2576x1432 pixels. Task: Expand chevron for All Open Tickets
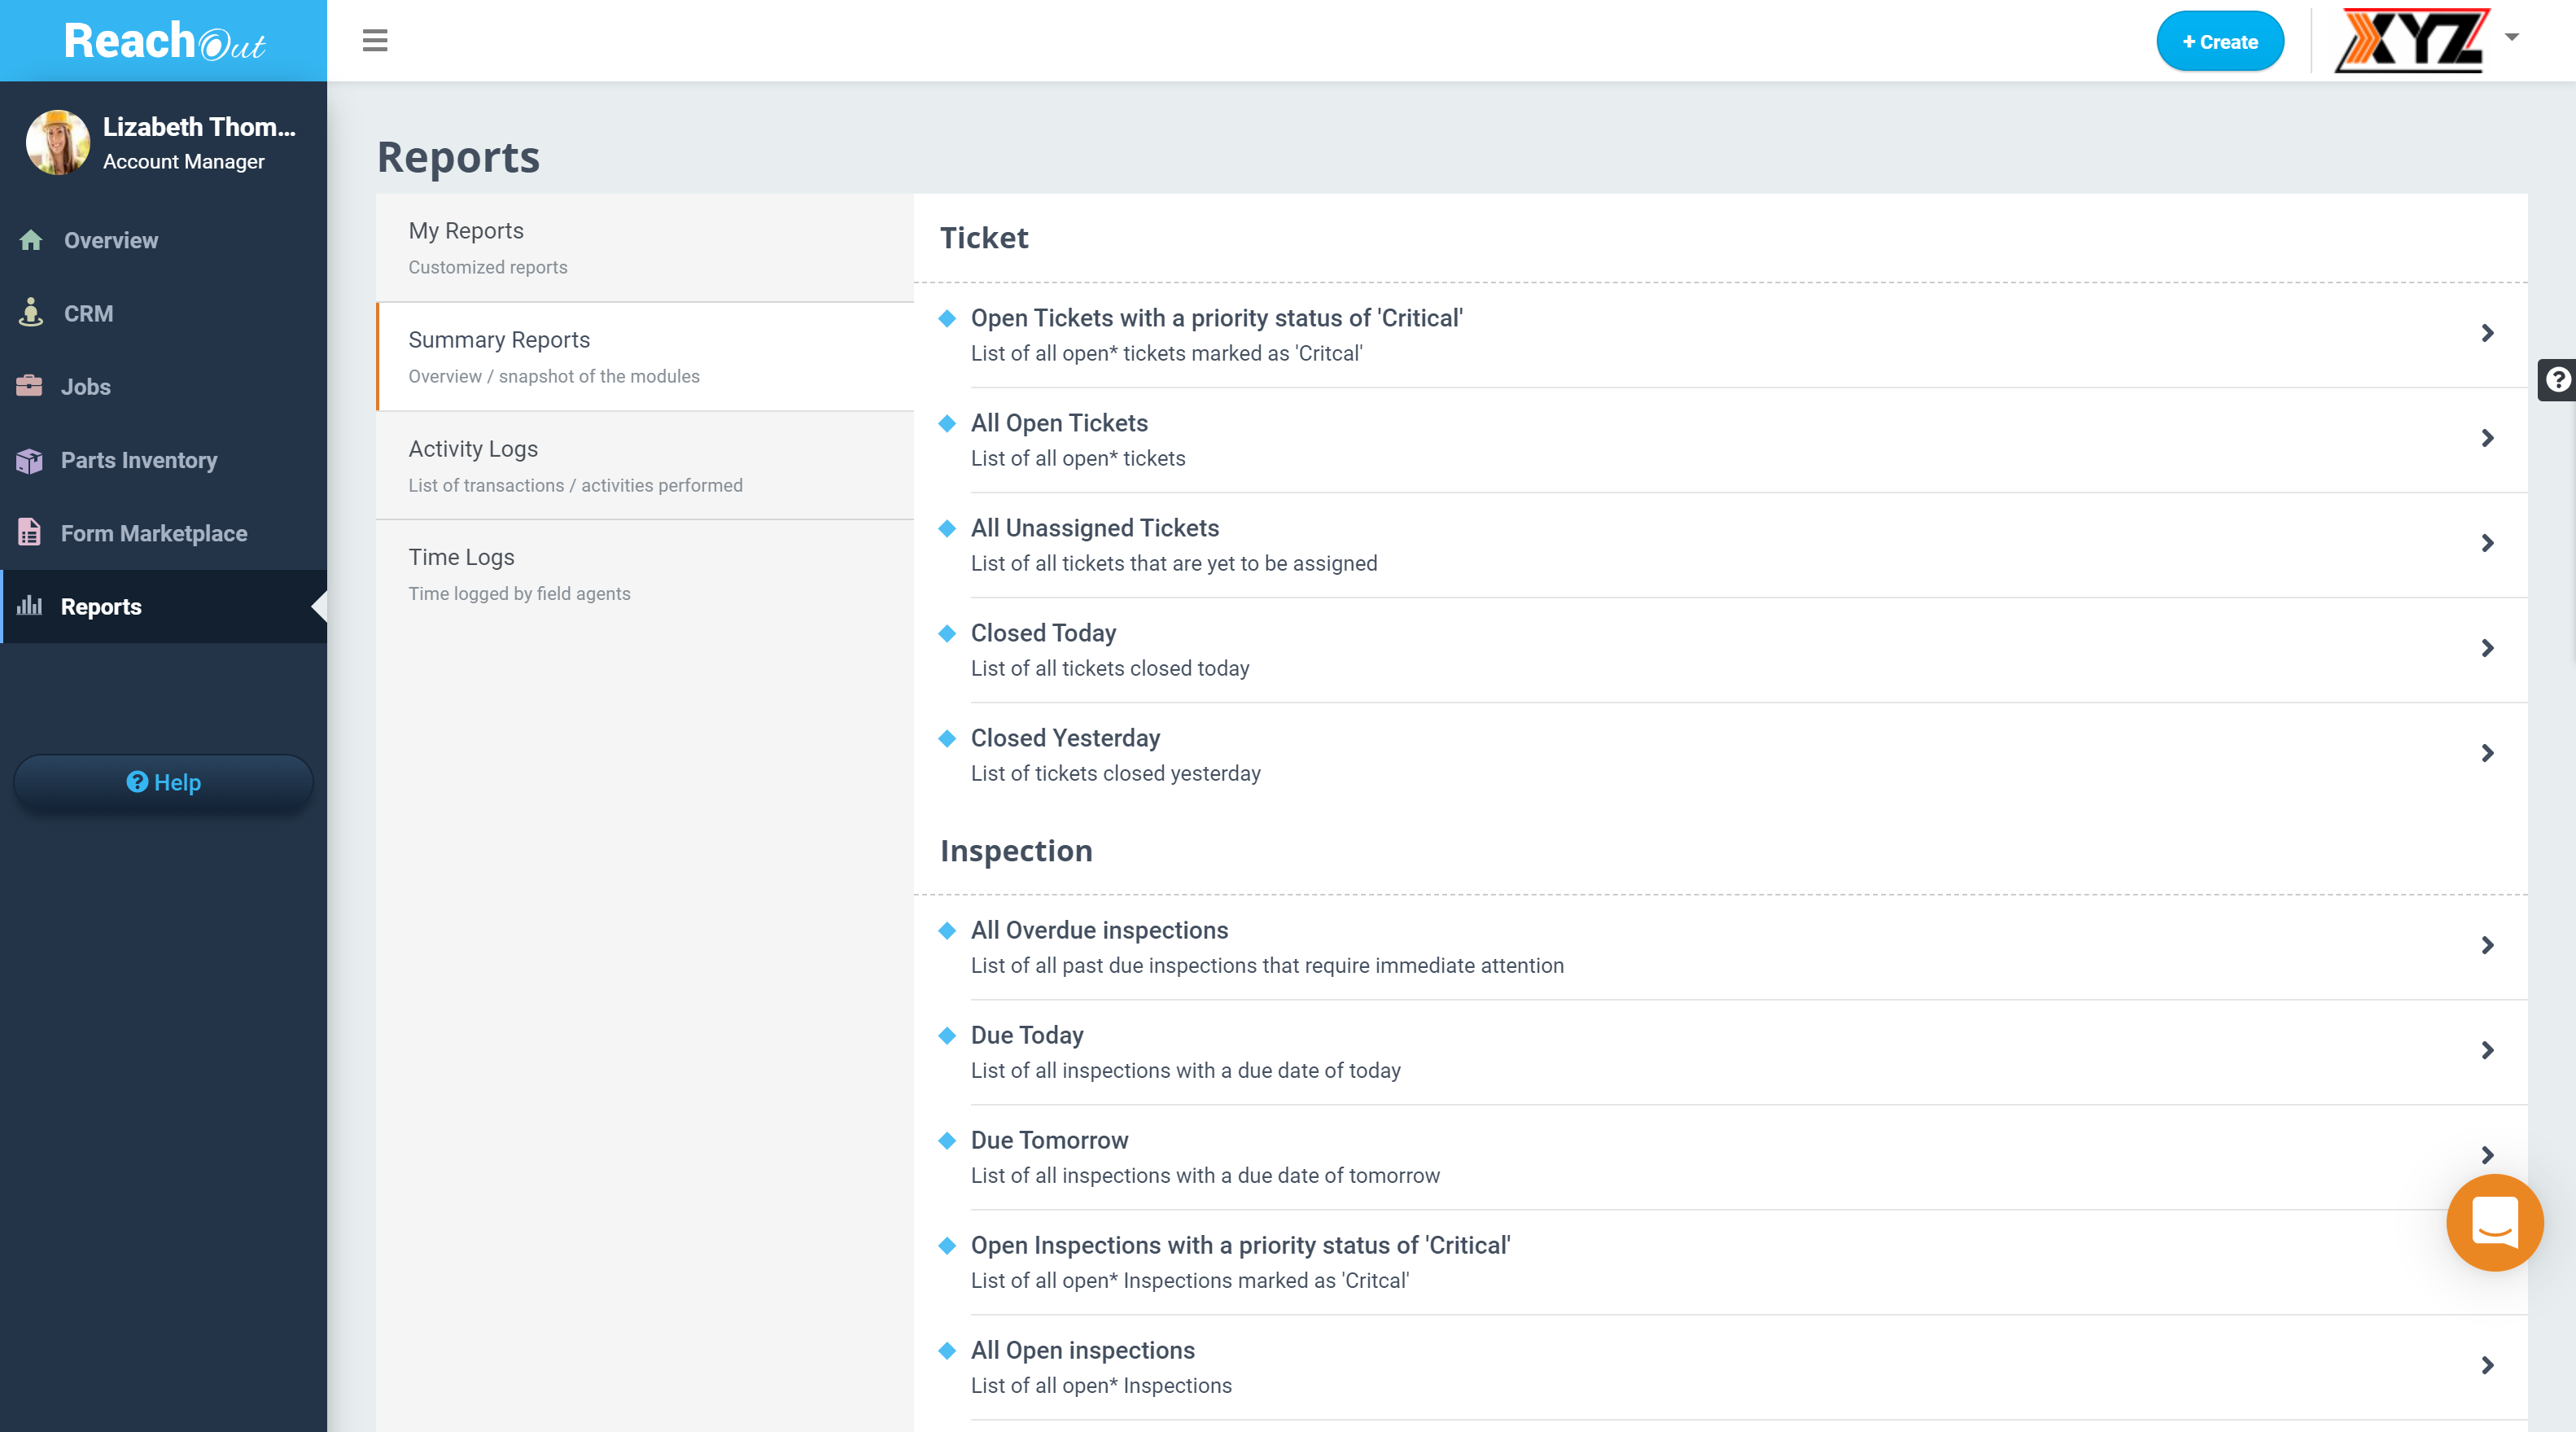2487,438
